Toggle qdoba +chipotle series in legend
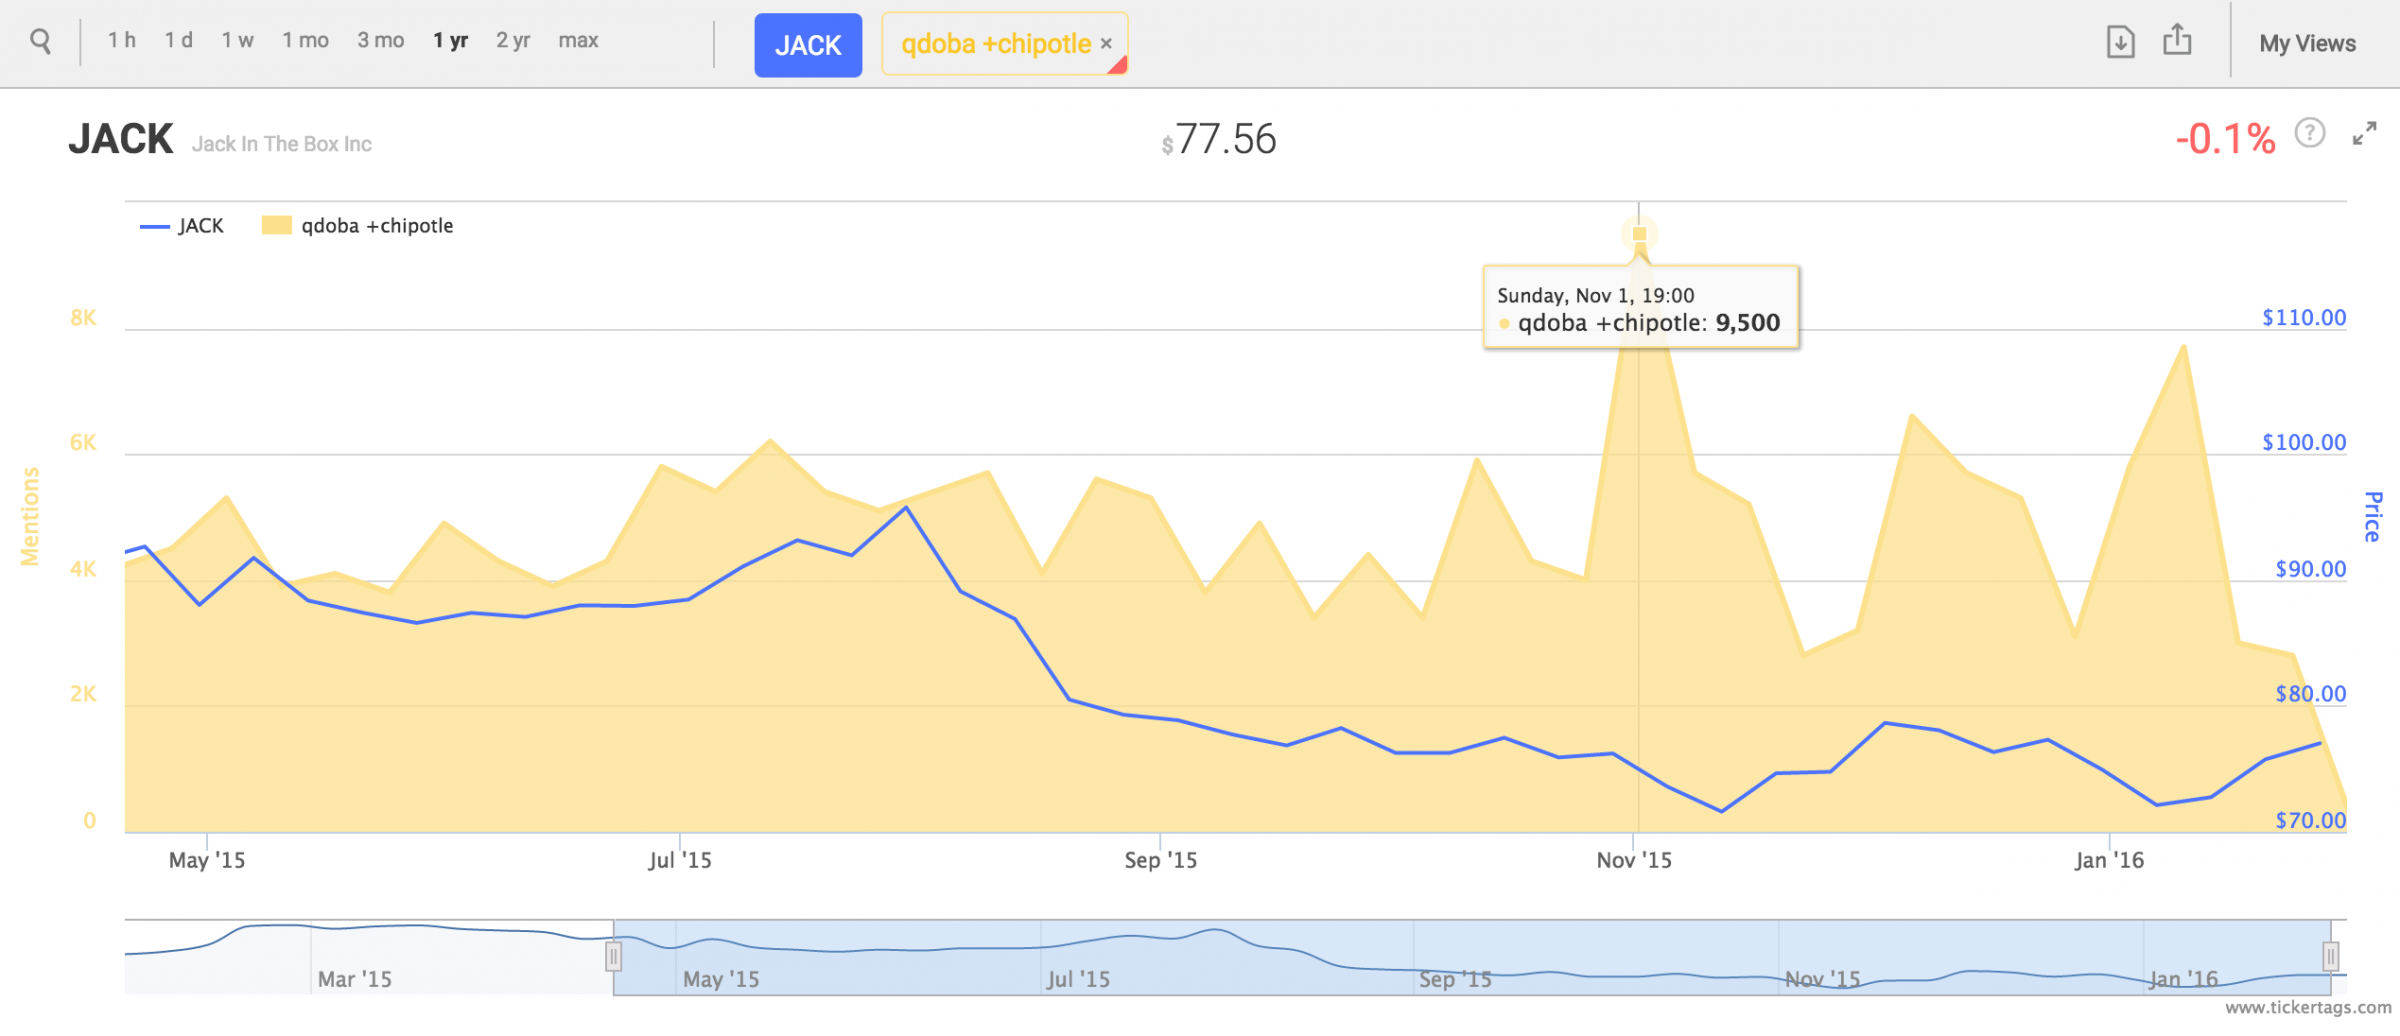 point(357,226)
